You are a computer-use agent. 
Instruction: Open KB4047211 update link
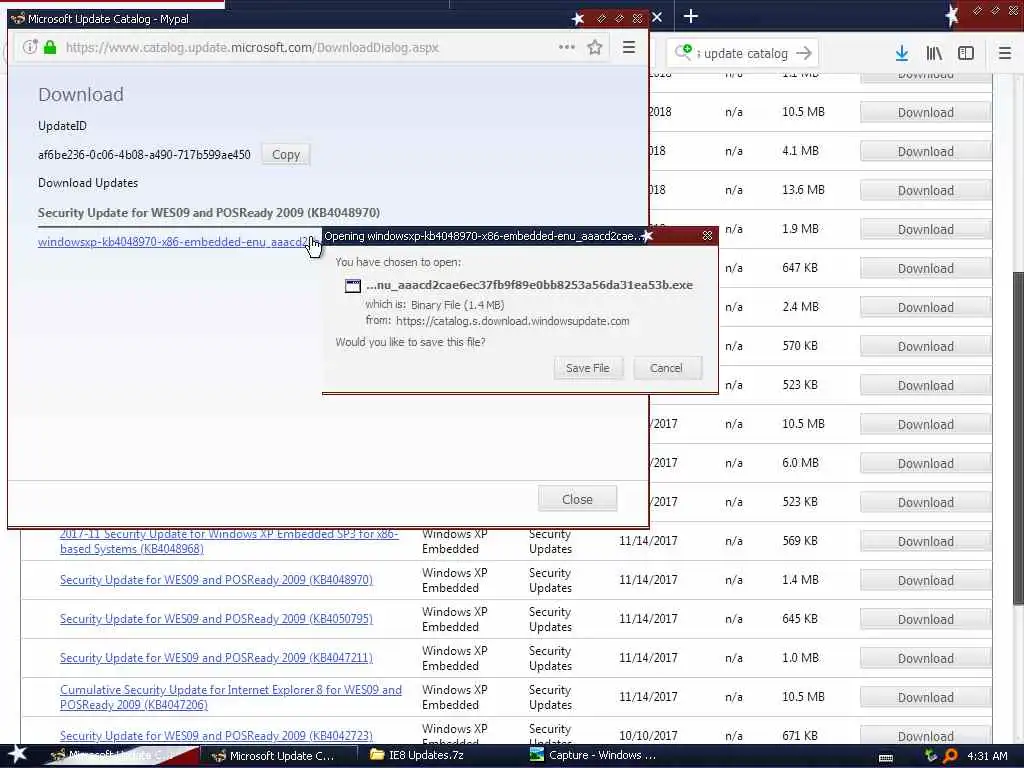point(216,658)
